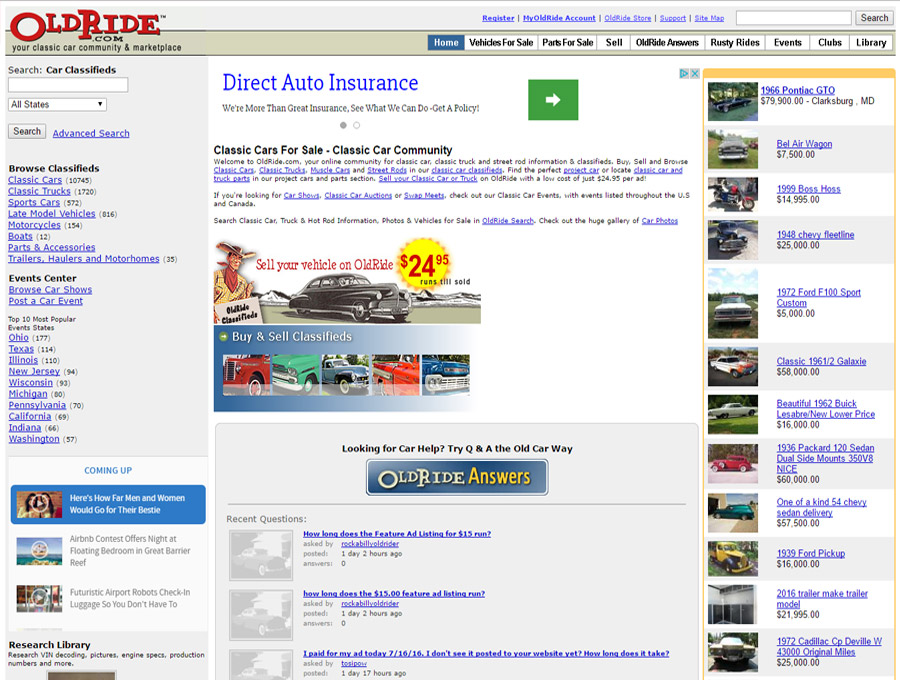Open Browse Car Shows link
900x680 pixels.
(50, 290)
